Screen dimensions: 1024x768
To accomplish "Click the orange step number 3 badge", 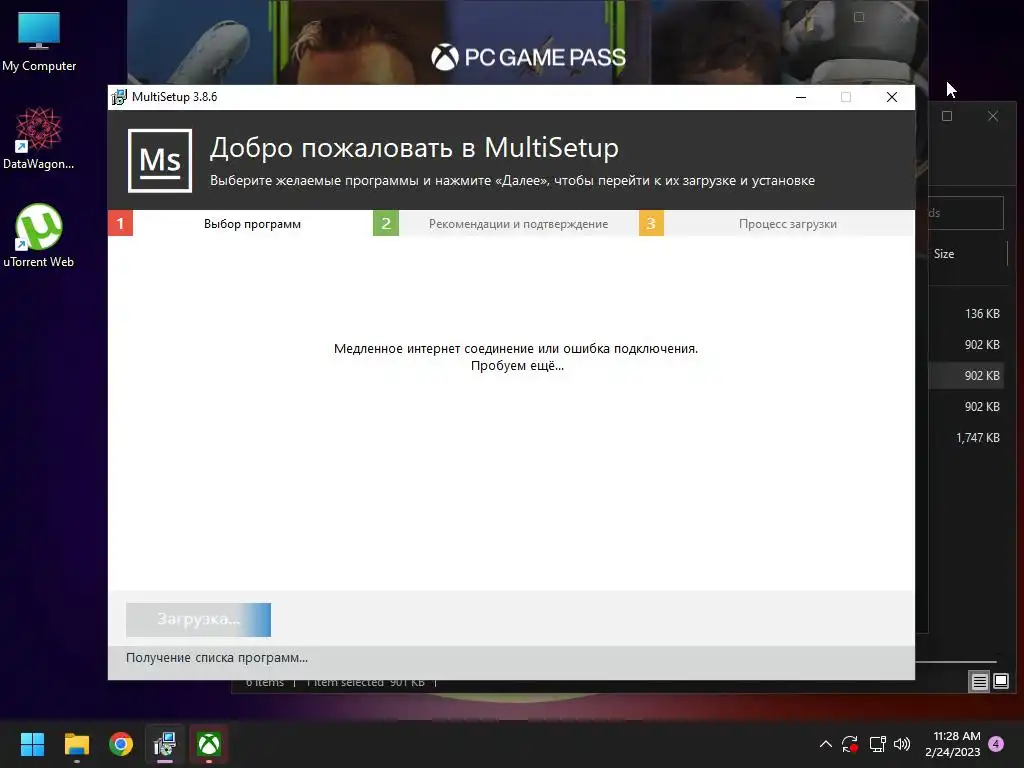I will click(651, 223).
